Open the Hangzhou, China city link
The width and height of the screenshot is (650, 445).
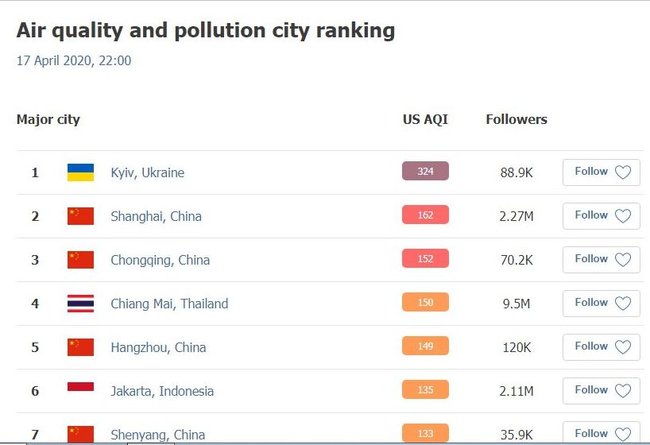[160, 347]
